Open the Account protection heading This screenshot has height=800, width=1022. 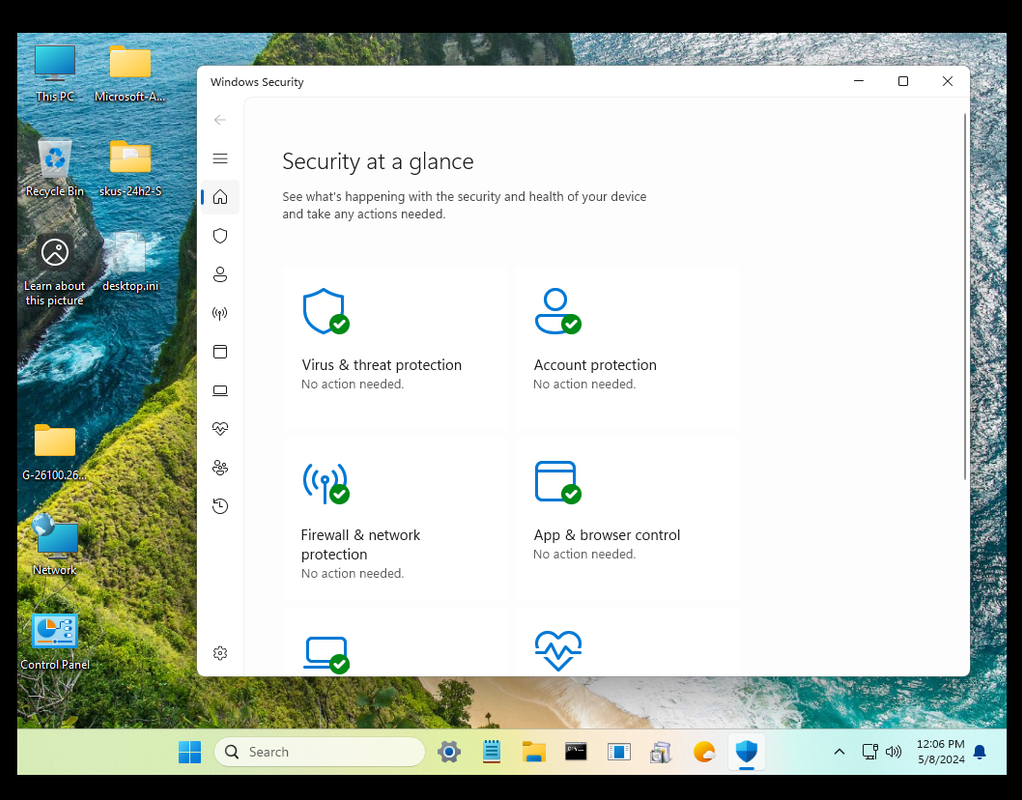coord(595,365)
